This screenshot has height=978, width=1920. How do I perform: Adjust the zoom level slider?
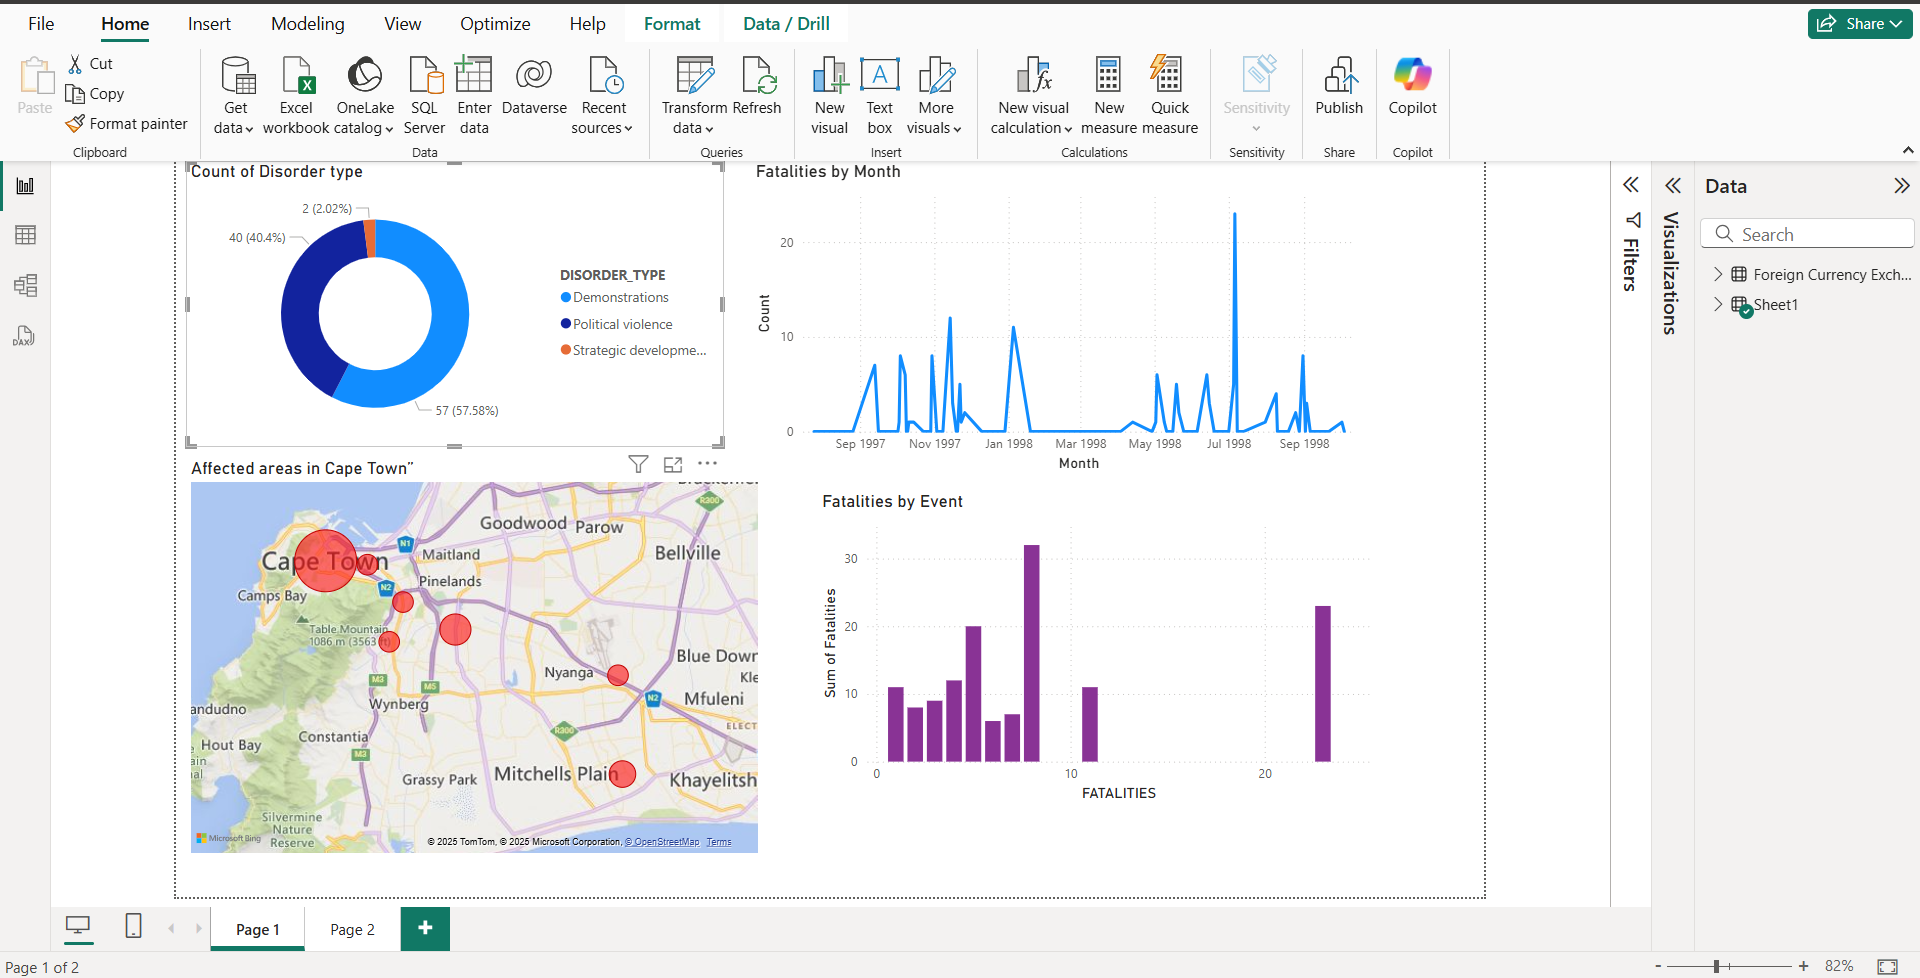(1716, 966)
